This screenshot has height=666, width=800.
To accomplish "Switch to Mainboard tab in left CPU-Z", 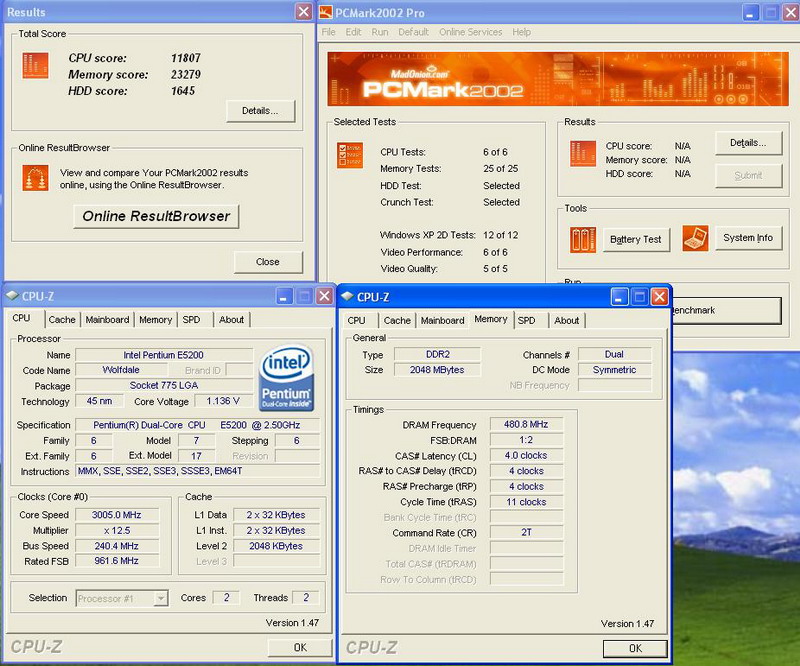I will [x=107, y=320].
